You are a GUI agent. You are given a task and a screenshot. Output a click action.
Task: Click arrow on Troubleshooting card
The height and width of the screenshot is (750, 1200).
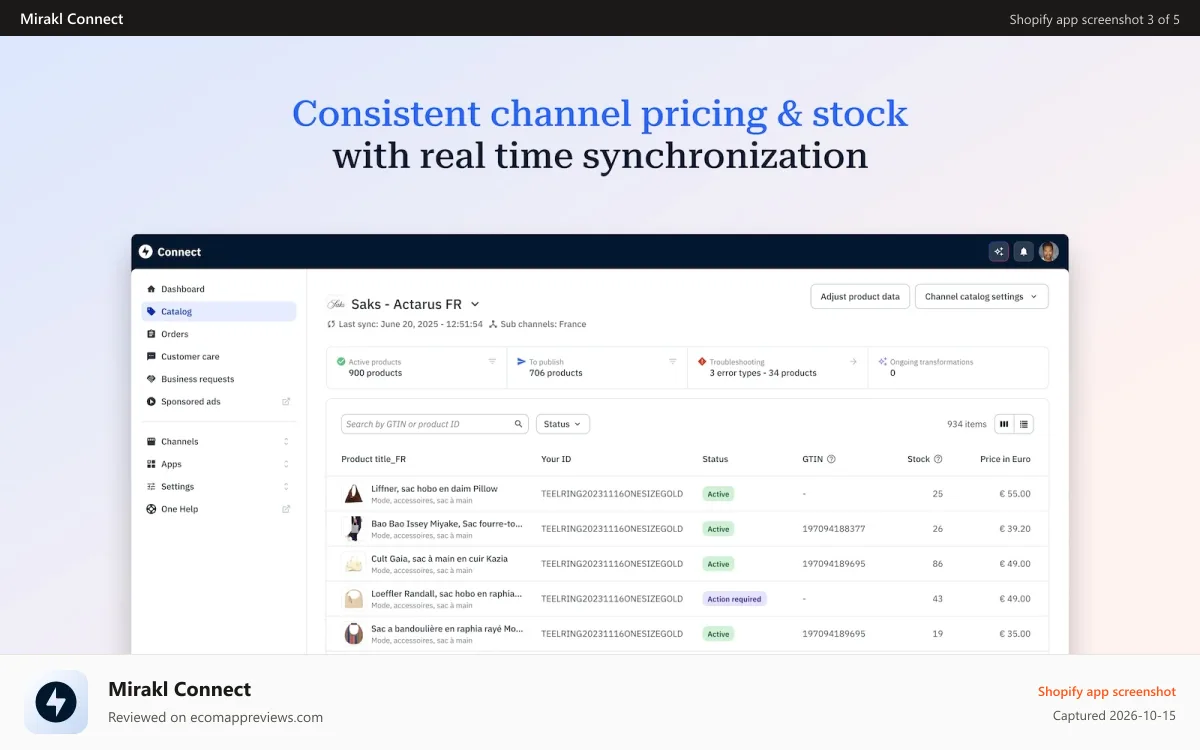coord(853,362)
